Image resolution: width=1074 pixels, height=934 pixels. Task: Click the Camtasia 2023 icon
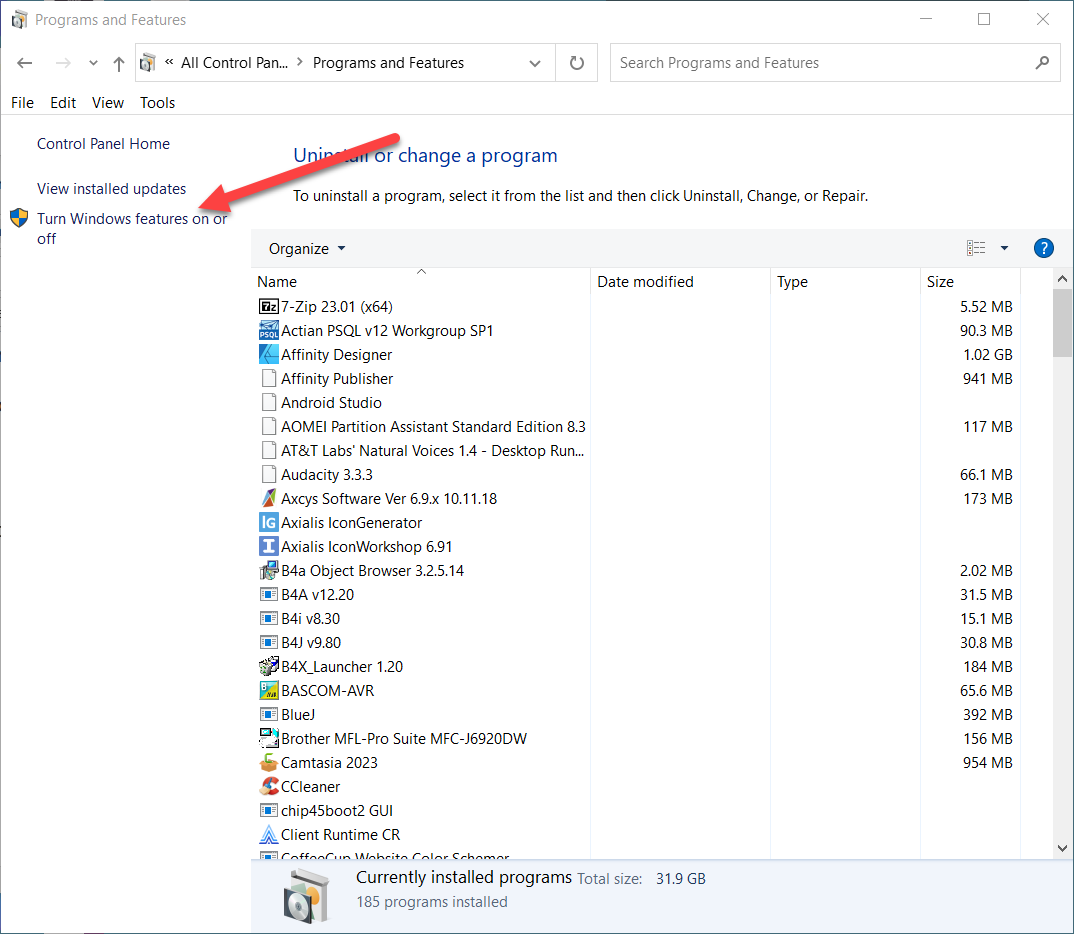(x=268, y=761)
